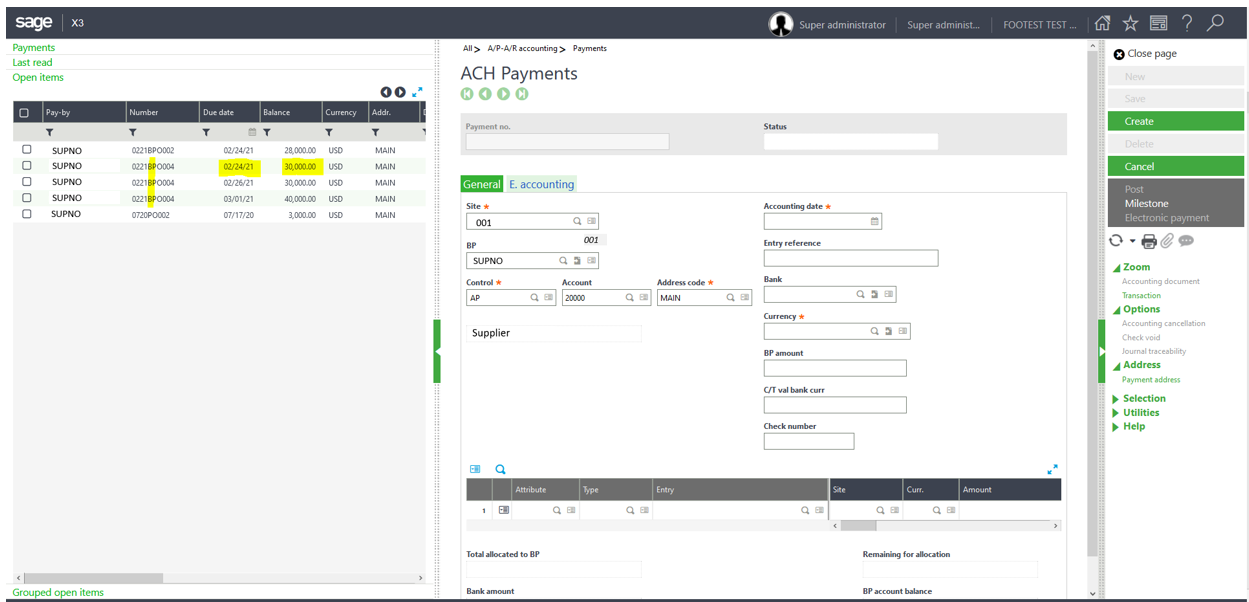This screenshot has width=1249, height=602.
Task: Open Accounting date calendar picker
Action: pos(875,222)
